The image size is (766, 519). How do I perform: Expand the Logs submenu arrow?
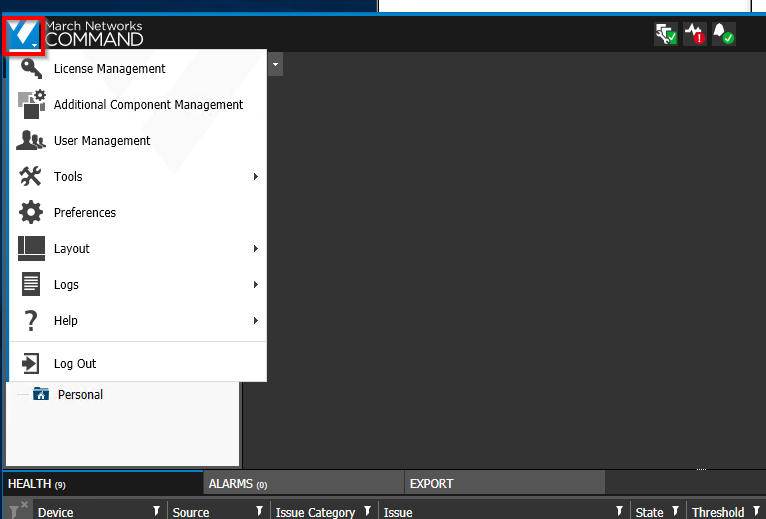255,285
